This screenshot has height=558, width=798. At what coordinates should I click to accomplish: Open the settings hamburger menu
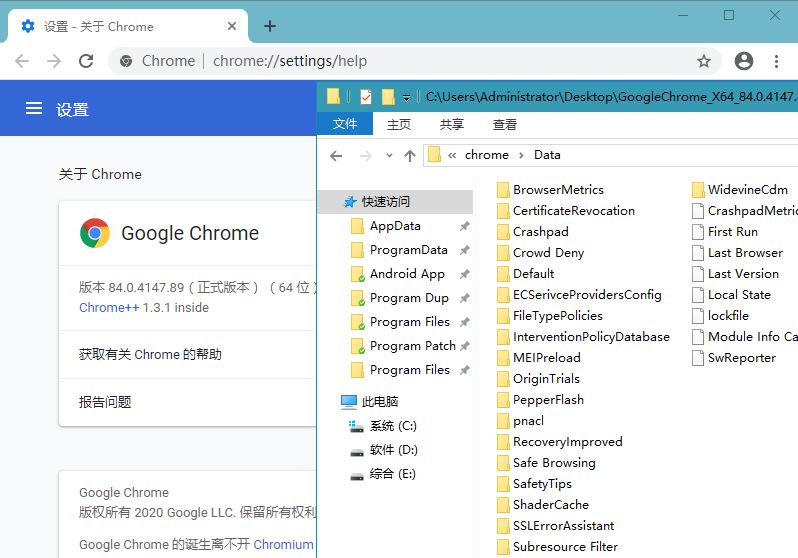click(34, 108)
